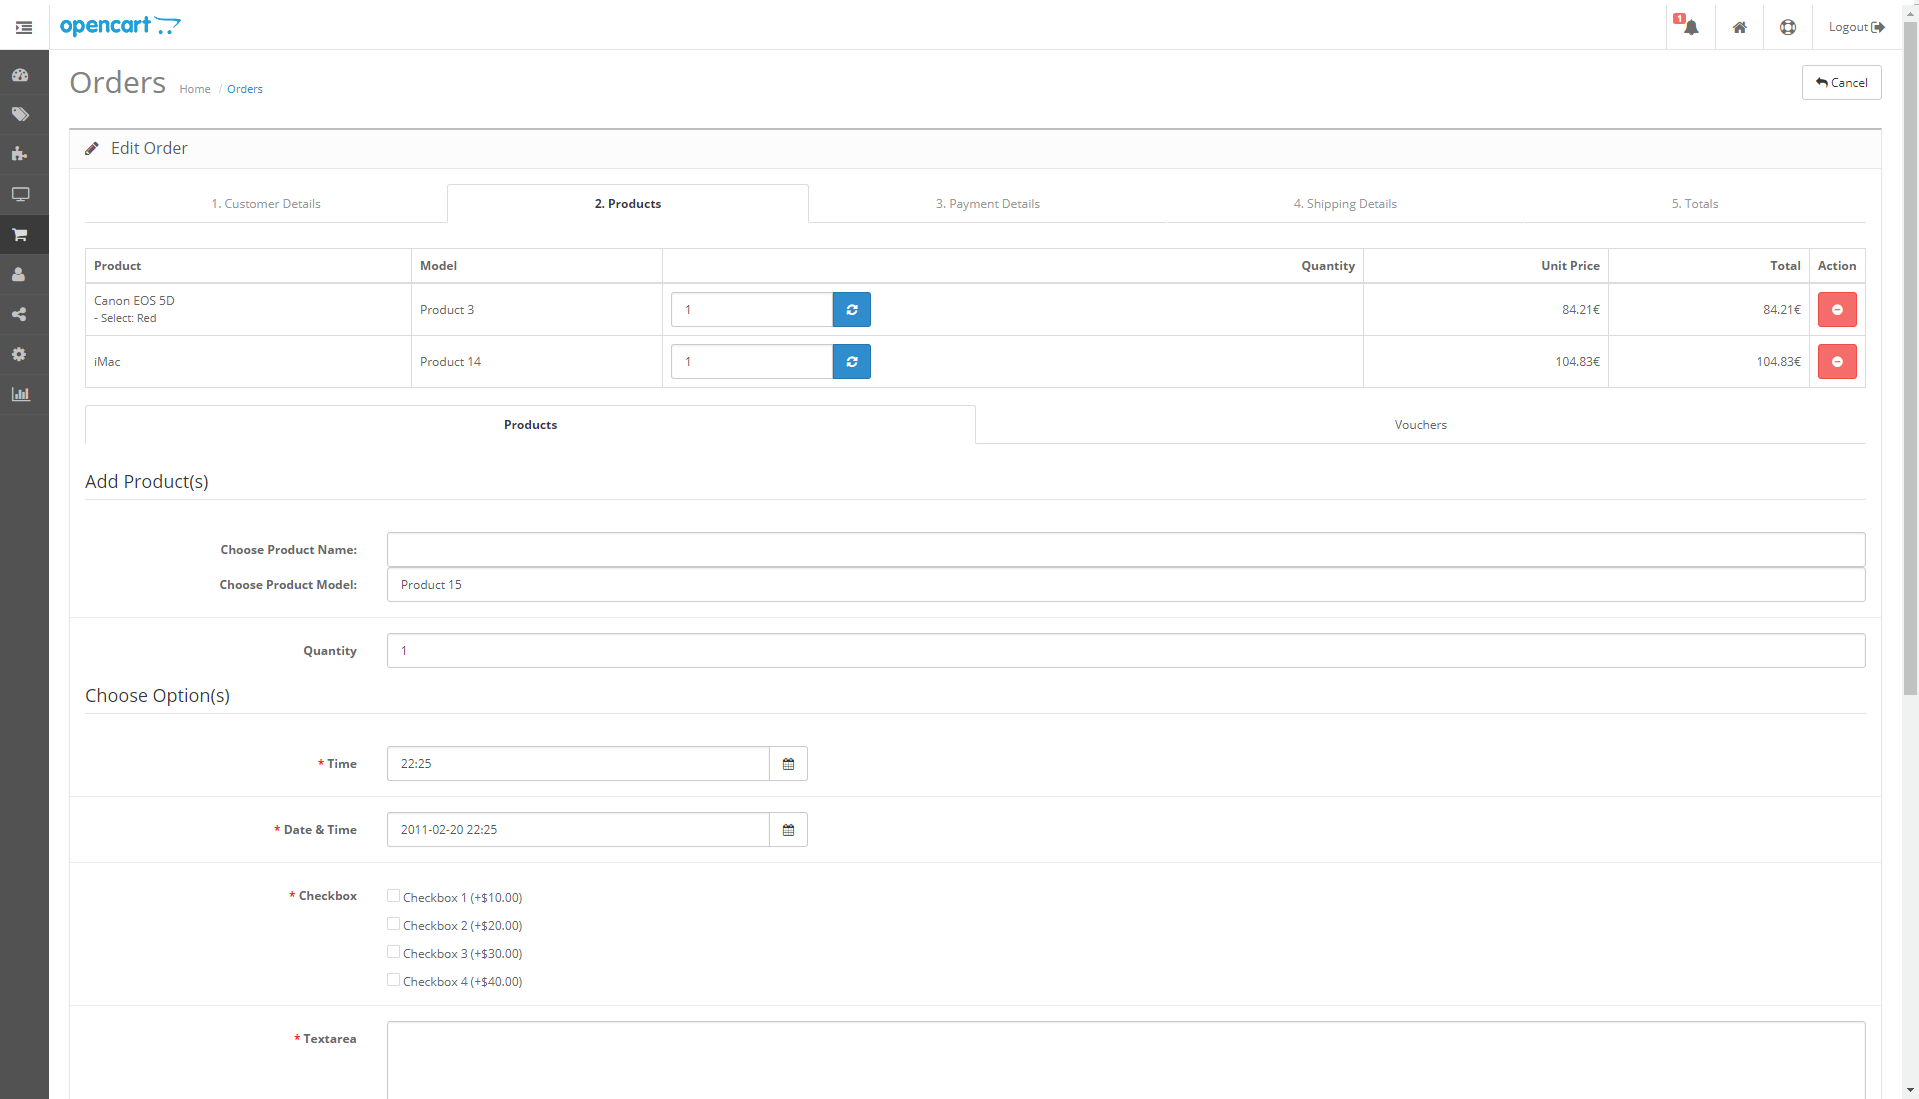This screenshot has width=1919, height=1099.
Task: Select the Products sub-tab
Action: 530,425
